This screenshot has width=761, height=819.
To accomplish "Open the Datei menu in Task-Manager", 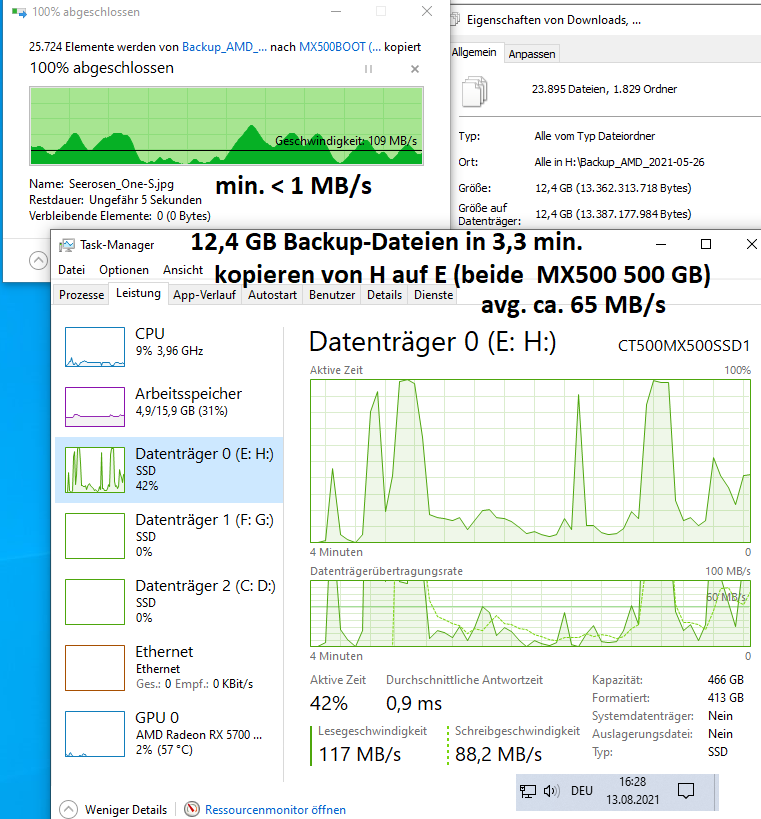I will pyautogui.click(x=72, y=270).
